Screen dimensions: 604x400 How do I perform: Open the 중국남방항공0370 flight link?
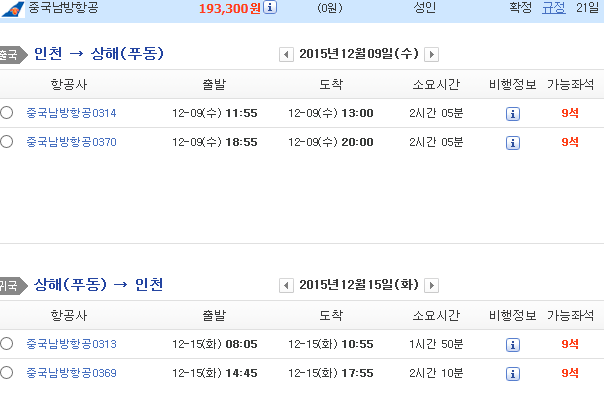pos(71,142)
